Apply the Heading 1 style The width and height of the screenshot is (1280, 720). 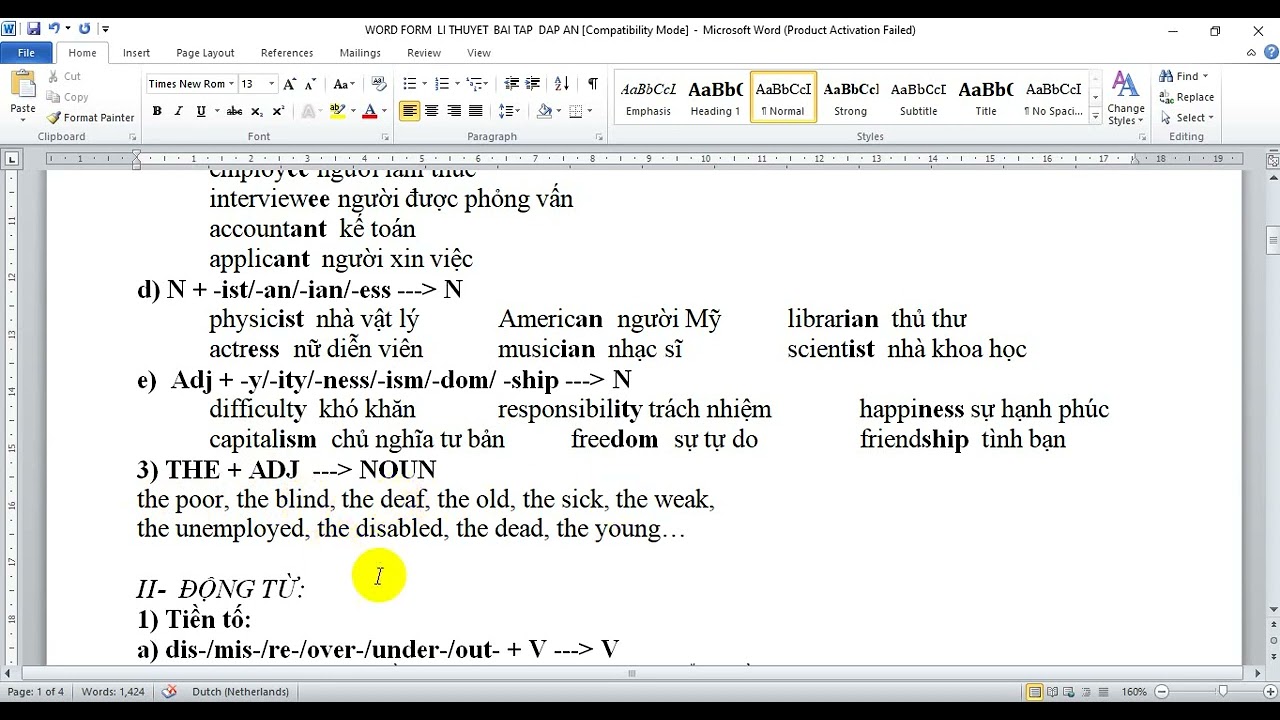coord(715,97)
